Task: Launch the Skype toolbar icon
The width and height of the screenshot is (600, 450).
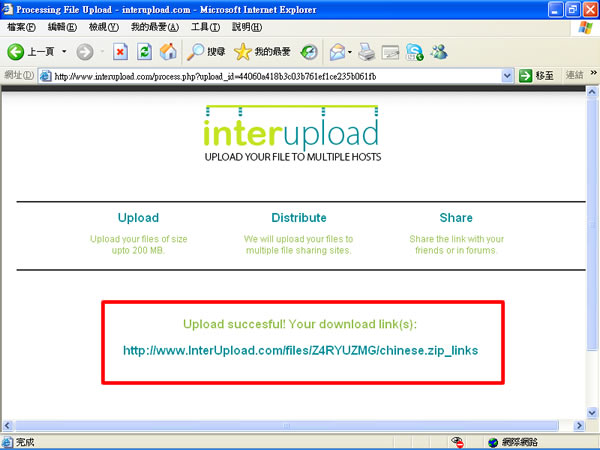Action: [415, 52]
